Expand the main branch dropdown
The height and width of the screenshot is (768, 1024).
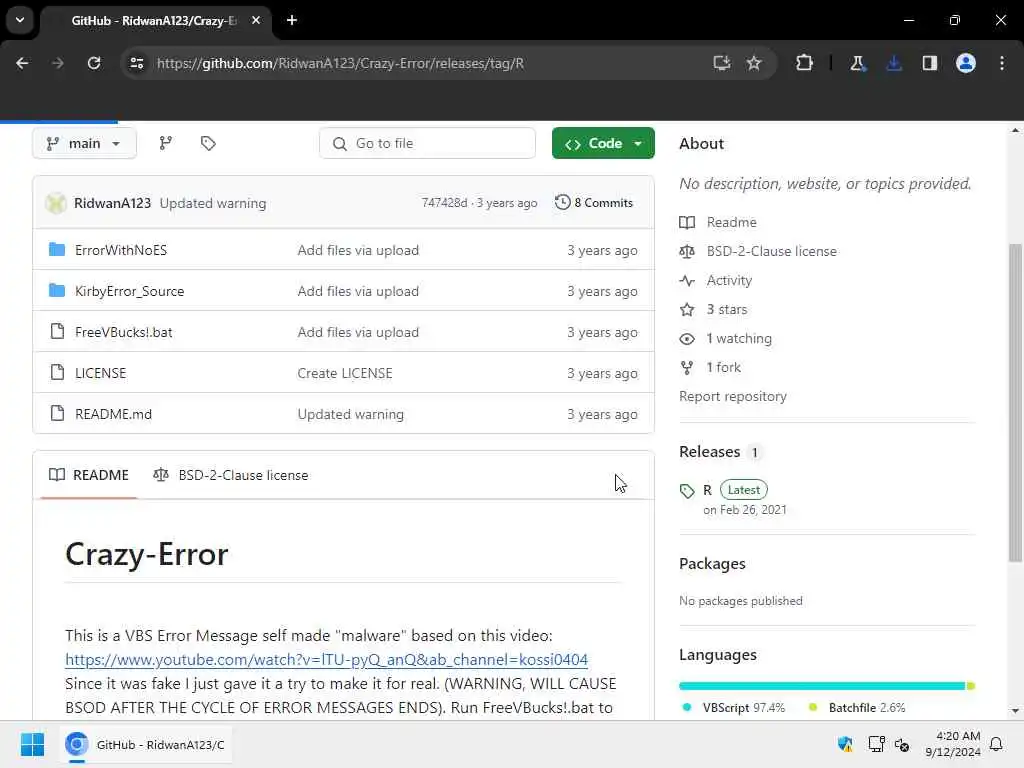coord(84,143)
